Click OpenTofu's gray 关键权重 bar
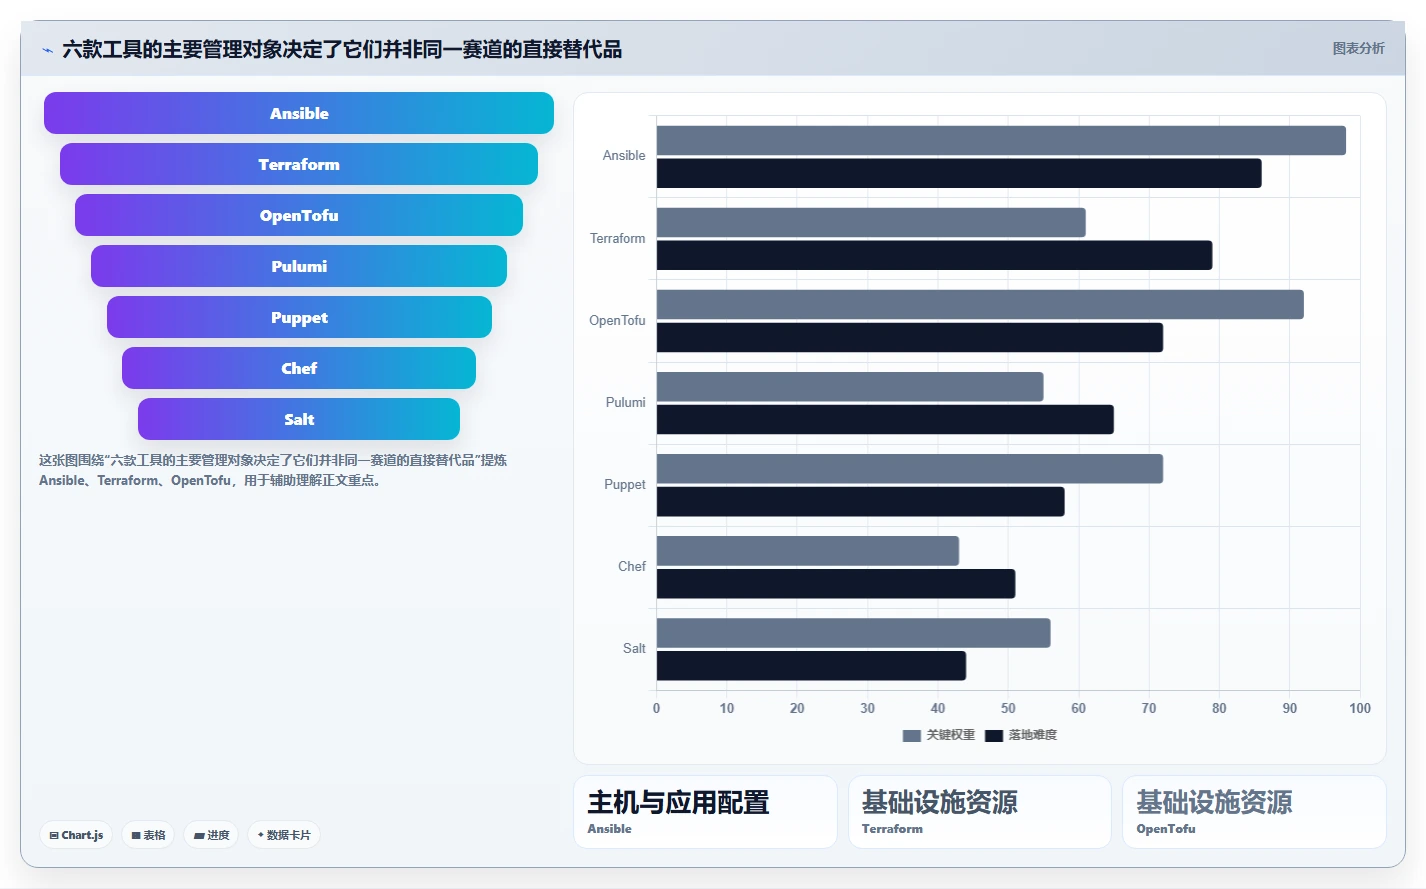The width and height of the screenshot is (1426, 889). click(x=980, y=305)
